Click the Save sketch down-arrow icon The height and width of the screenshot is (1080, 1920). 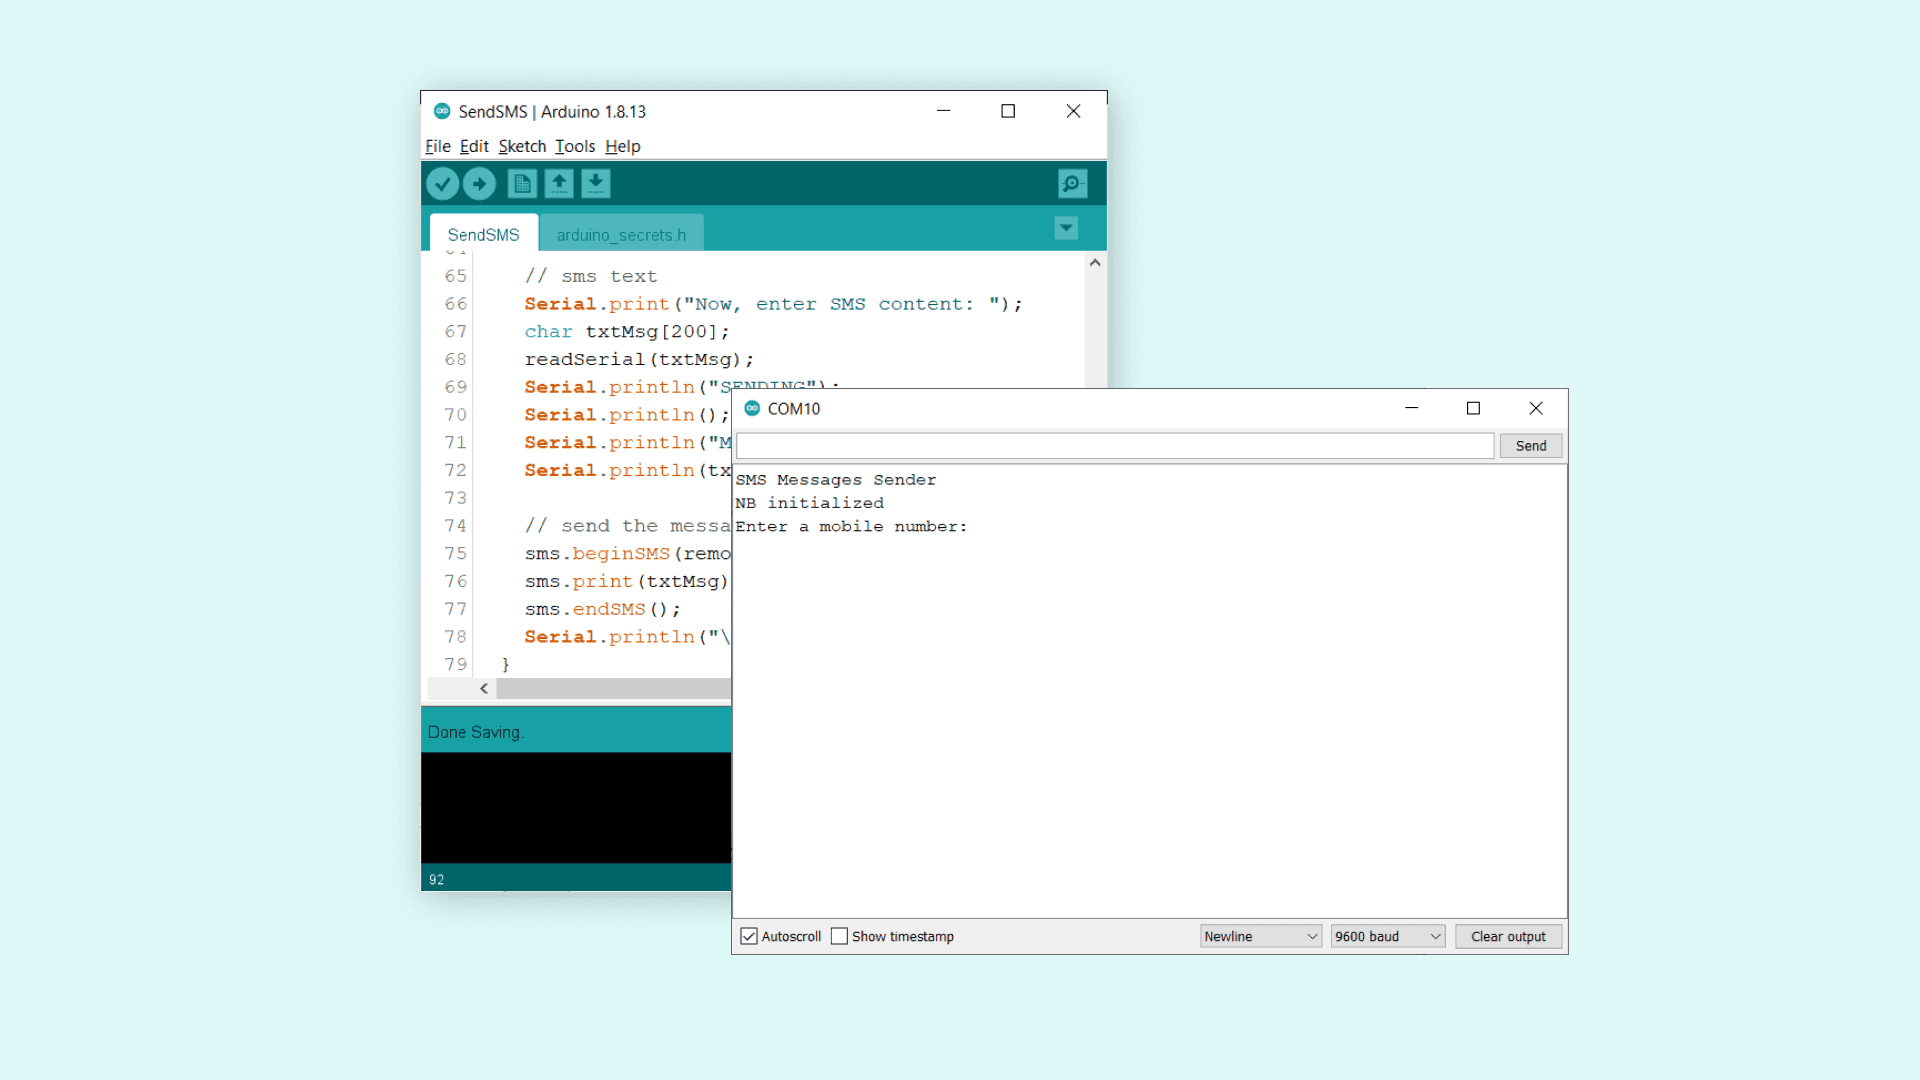point(596,184)
